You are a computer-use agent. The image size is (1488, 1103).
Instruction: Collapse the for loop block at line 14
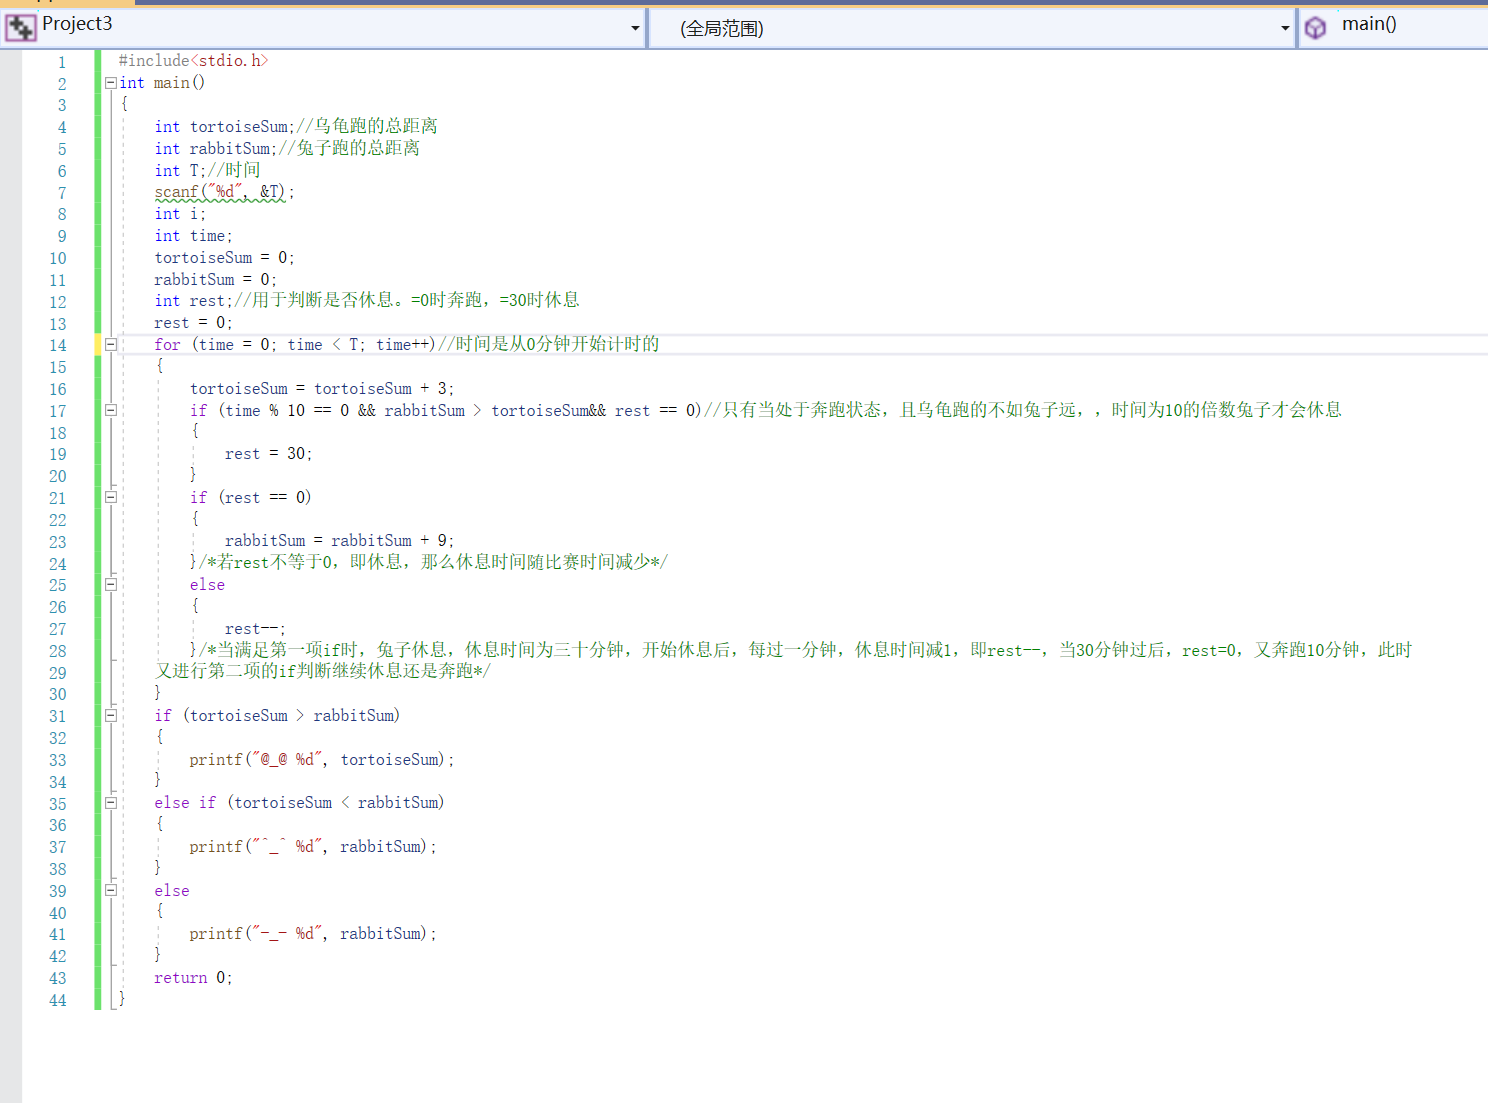111,345
